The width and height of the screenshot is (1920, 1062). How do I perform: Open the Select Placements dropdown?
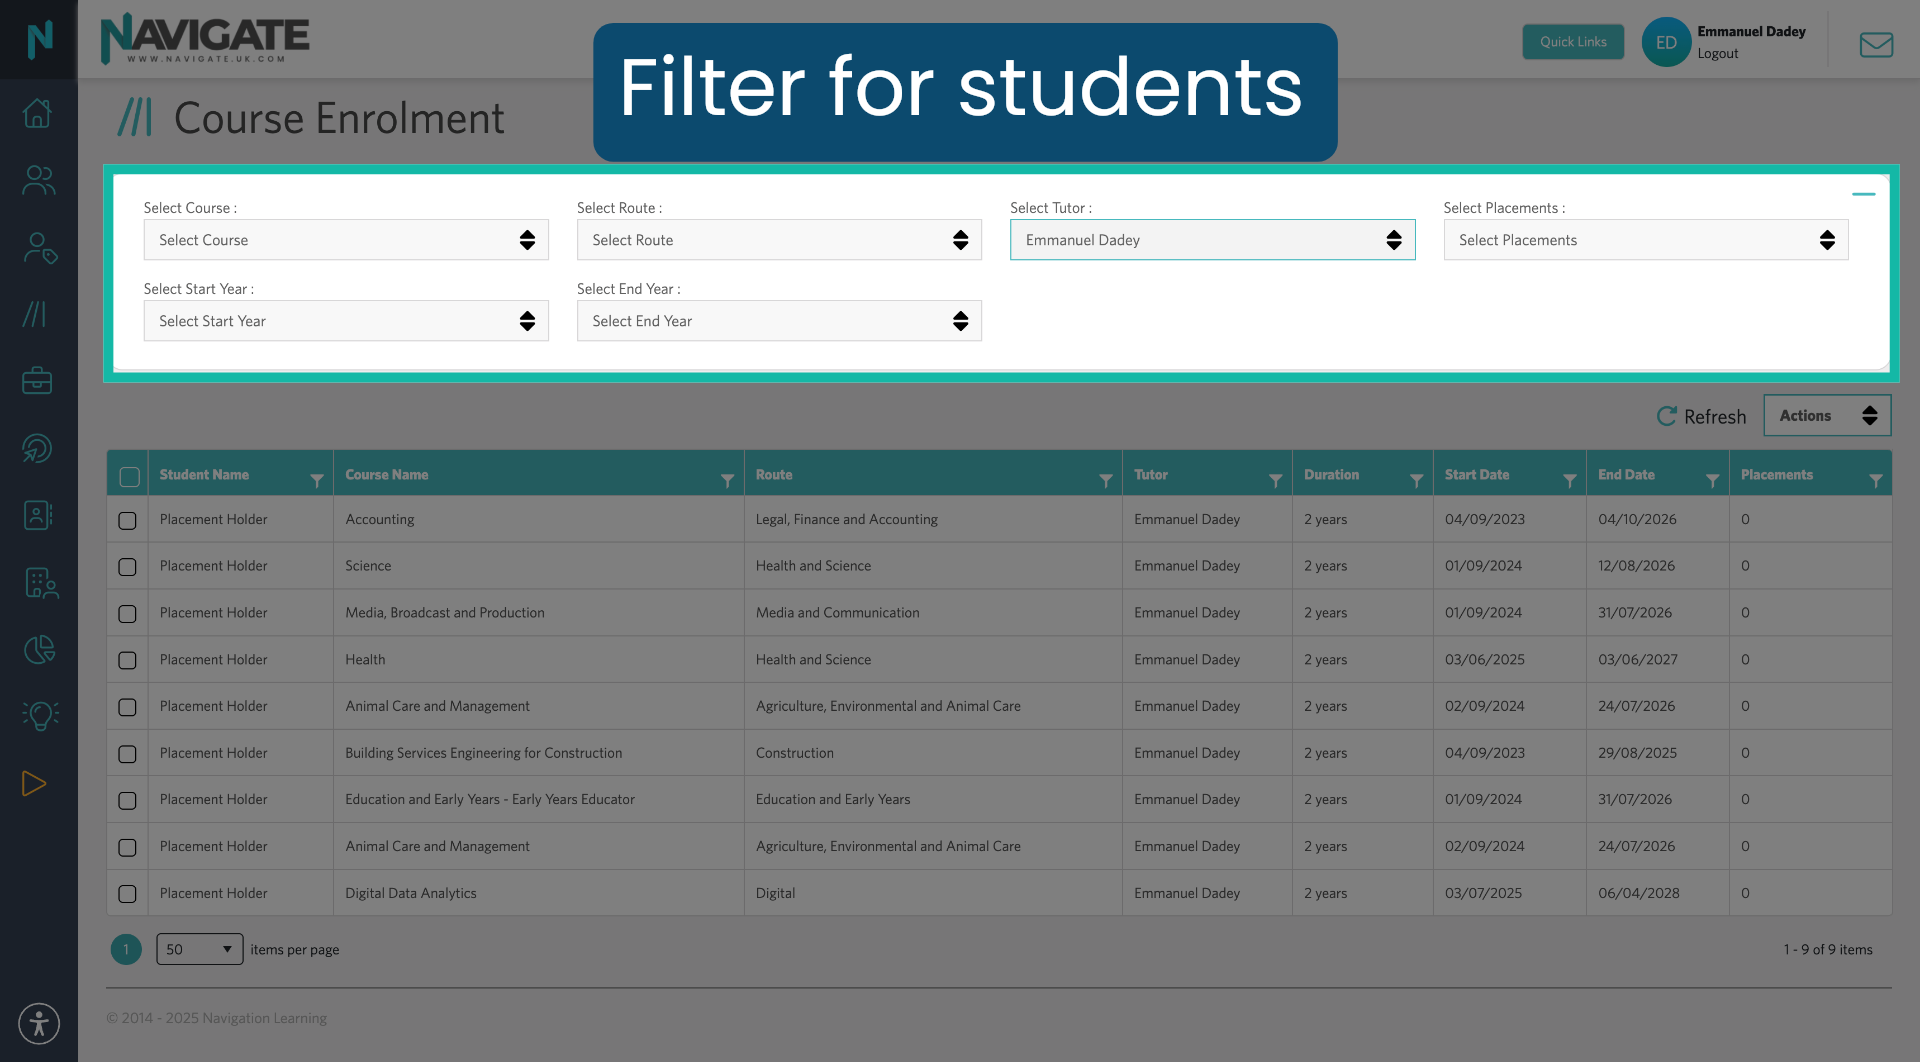pyautogui.click(x=1645, y=240)
